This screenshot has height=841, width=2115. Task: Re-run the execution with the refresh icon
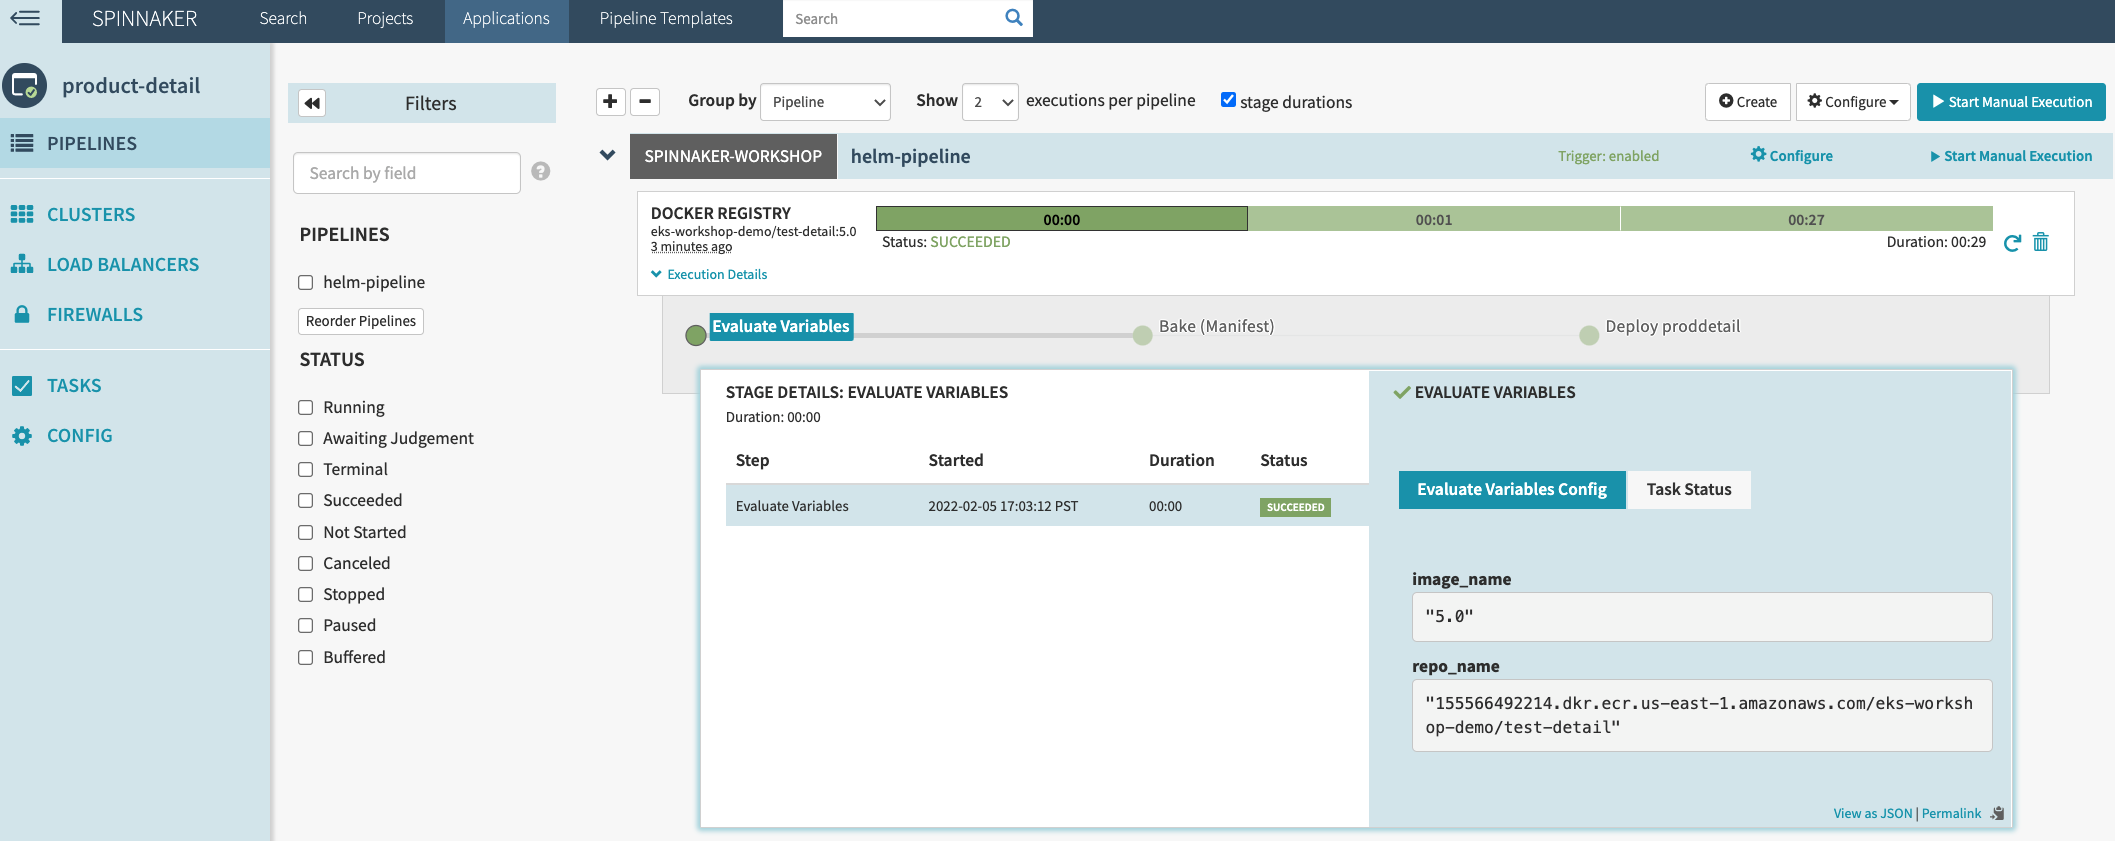pos(2012,243)
